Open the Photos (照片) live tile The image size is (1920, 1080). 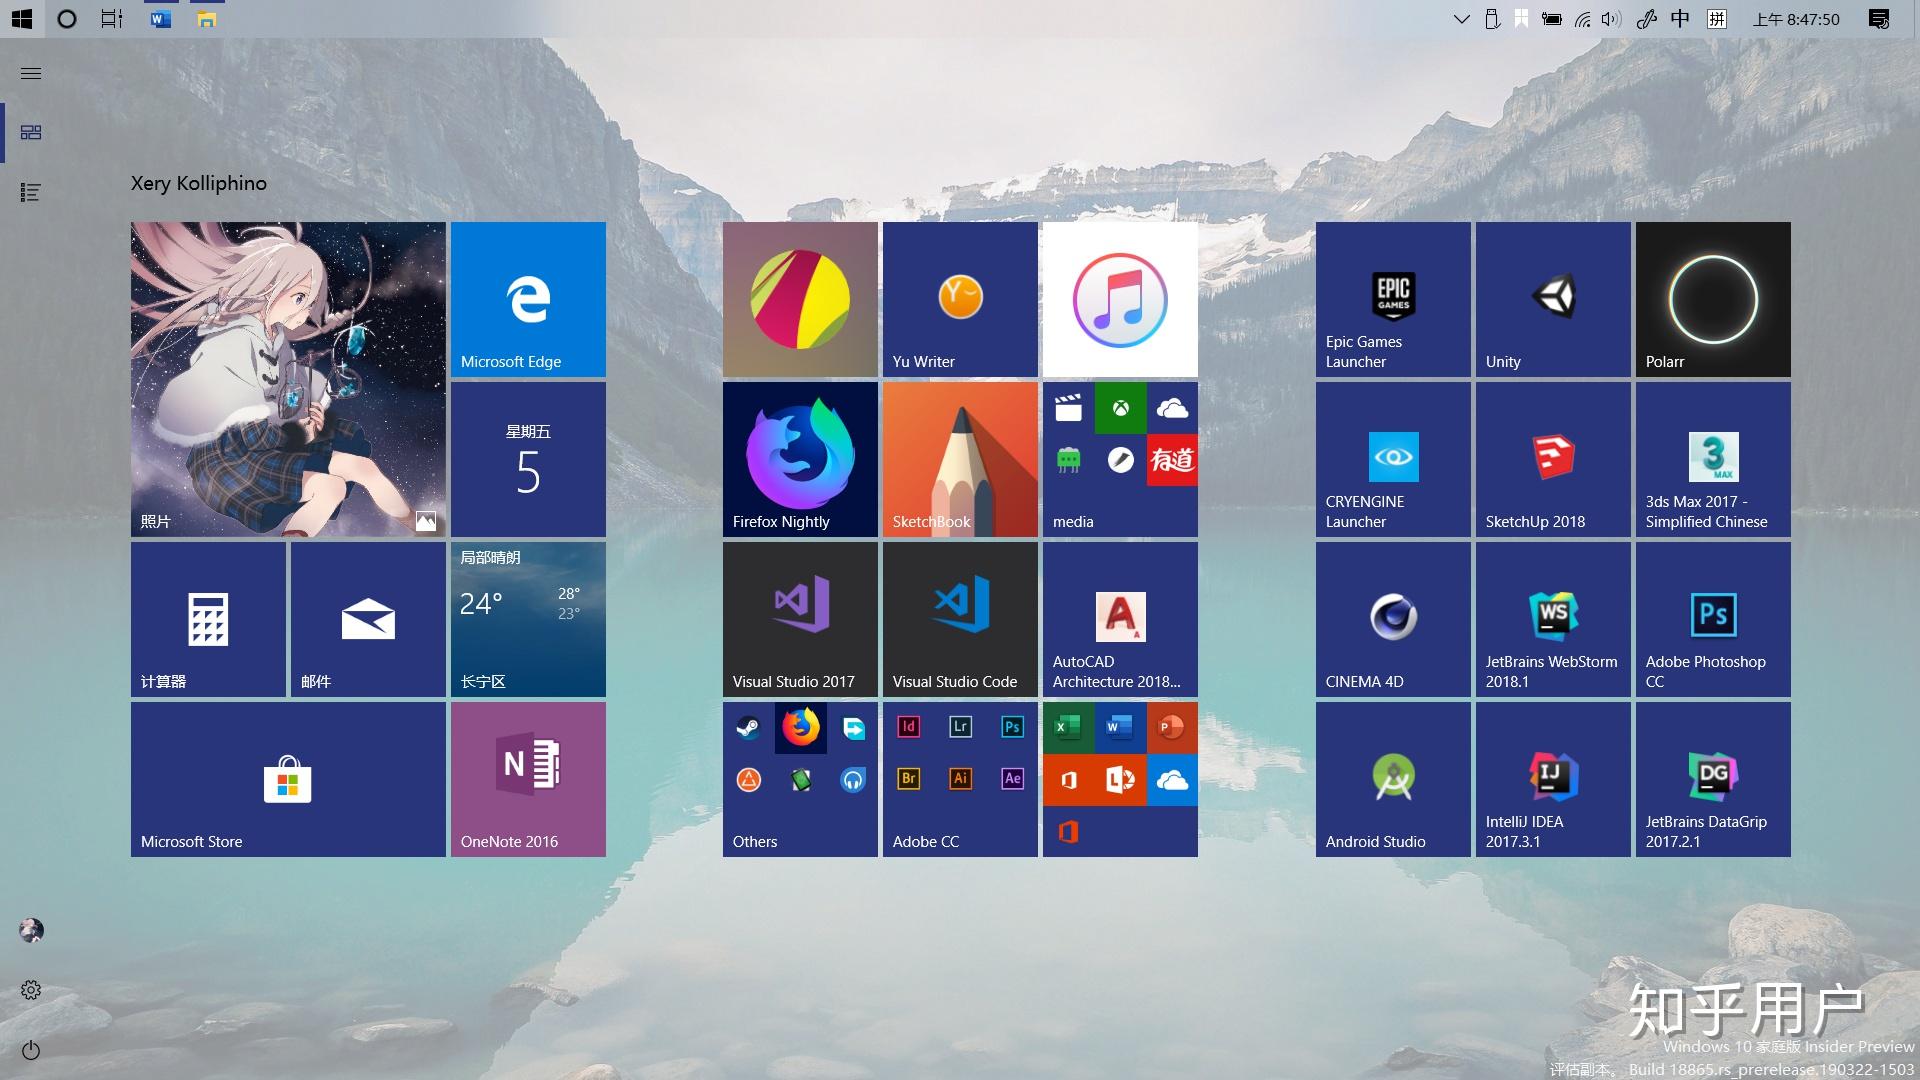288,379
